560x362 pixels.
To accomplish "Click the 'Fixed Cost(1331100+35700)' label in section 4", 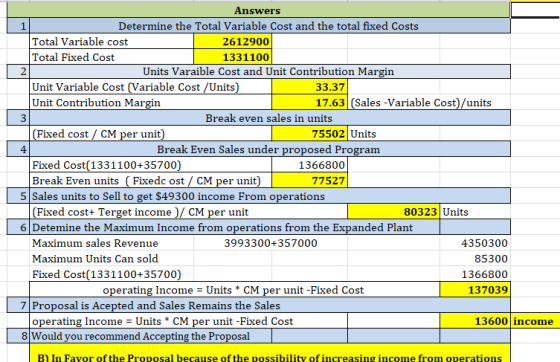I will pyautogui.click(x=151, y=165).
